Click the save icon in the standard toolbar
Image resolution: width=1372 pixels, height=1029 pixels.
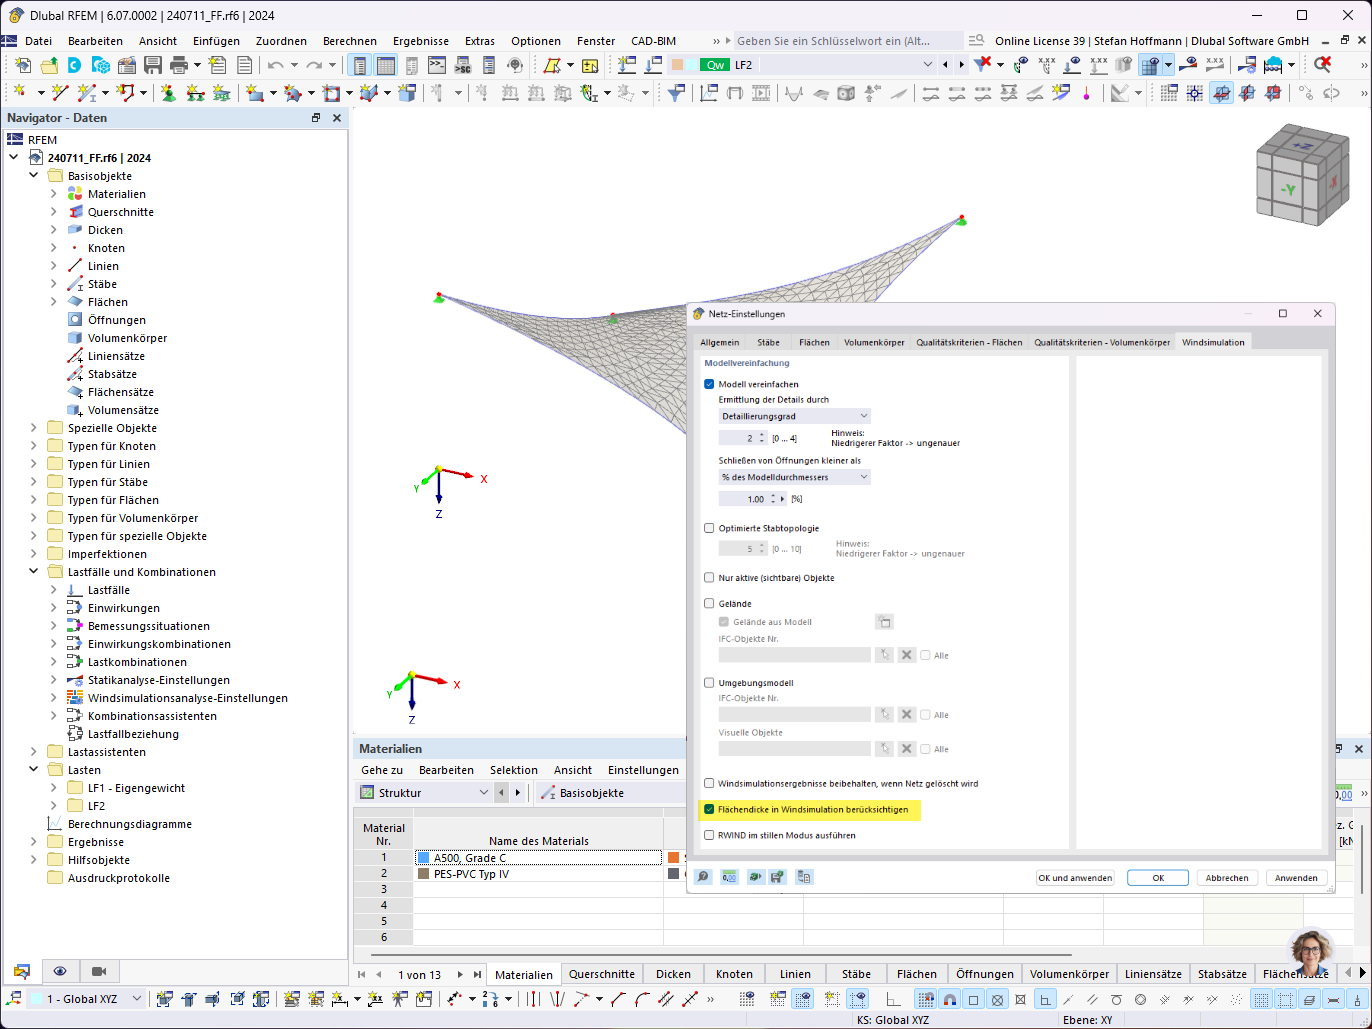click(152, 64)
